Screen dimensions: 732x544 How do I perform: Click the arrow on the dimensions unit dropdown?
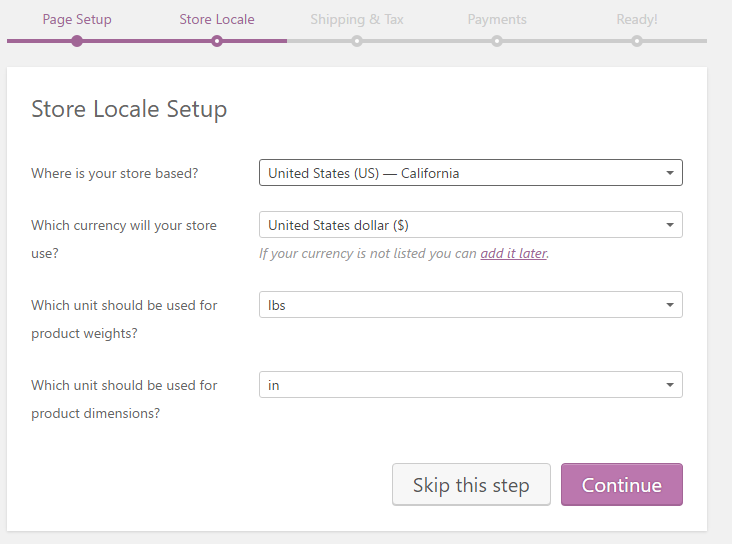click(670, 385)
